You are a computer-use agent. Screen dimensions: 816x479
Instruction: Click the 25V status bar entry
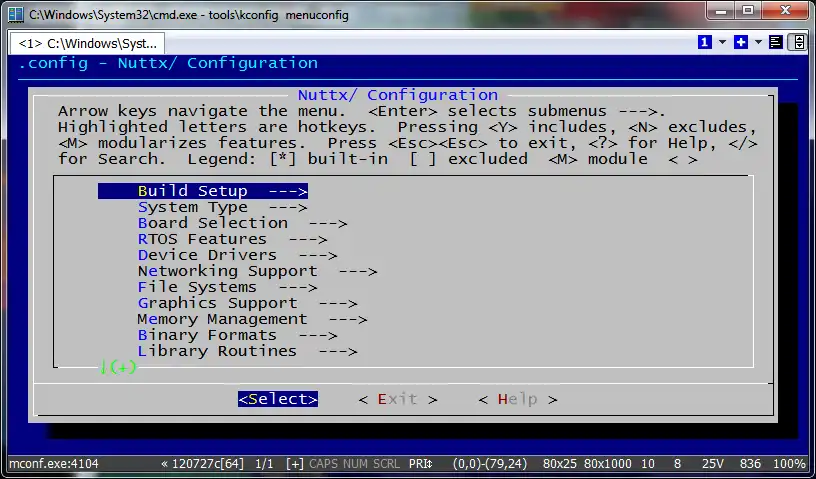[712, 463]
